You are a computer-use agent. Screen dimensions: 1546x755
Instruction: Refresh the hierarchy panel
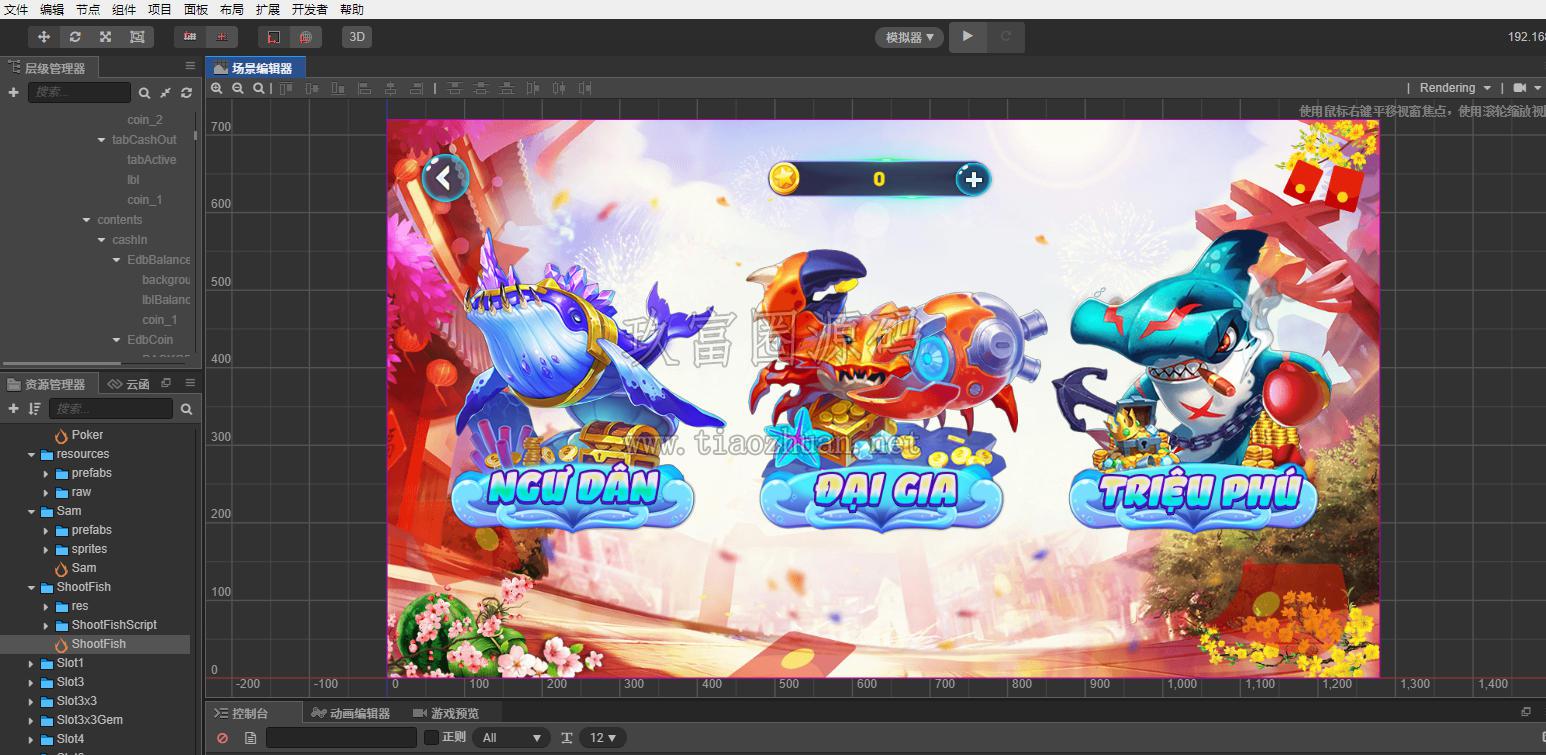186,93
